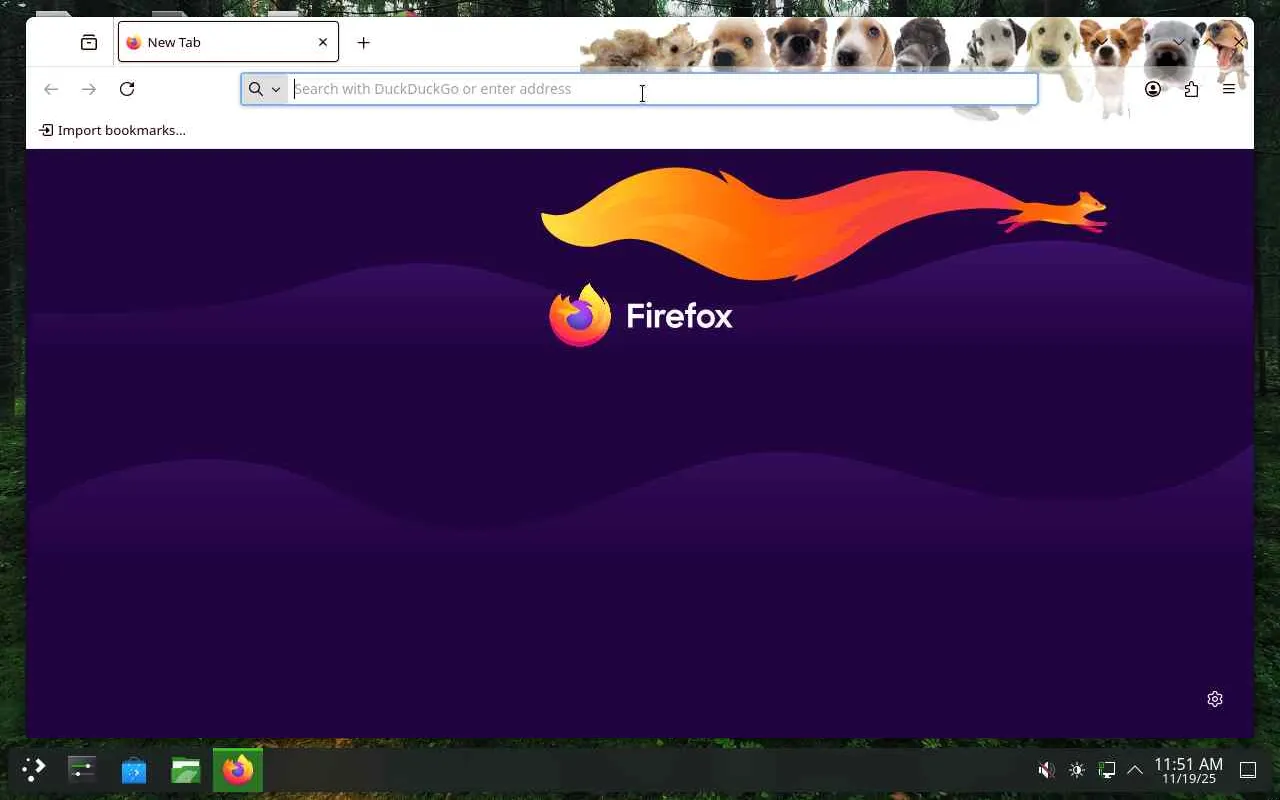This screenshot has height=800, width=1280.
Task: Close the New Tab tab
Action: click(x=322, y=42)
